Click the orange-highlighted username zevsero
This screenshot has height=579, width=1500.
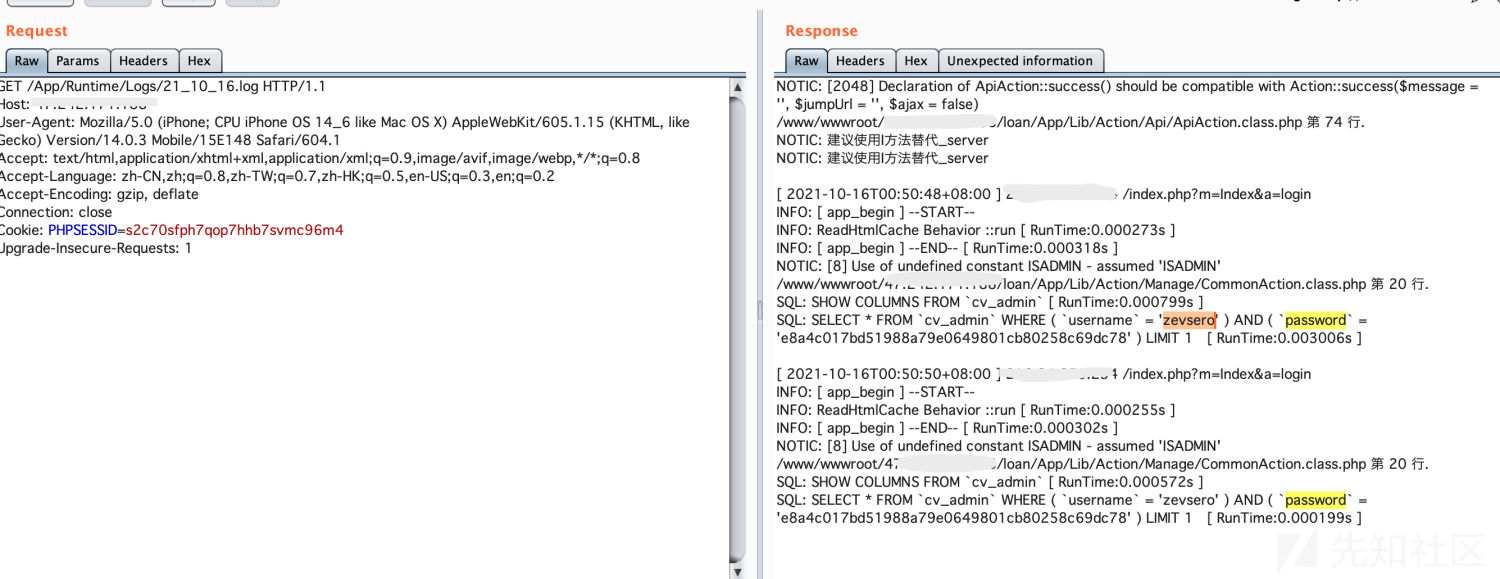[1189, 320]
